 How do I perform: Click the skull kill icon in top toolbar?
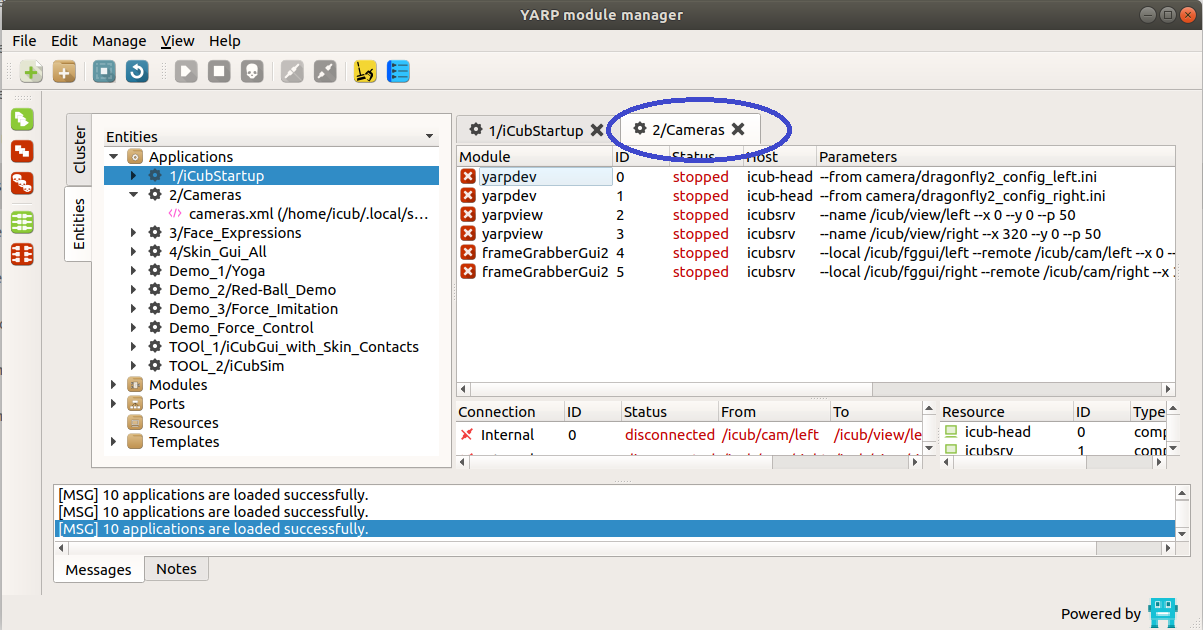coord(251,72)
